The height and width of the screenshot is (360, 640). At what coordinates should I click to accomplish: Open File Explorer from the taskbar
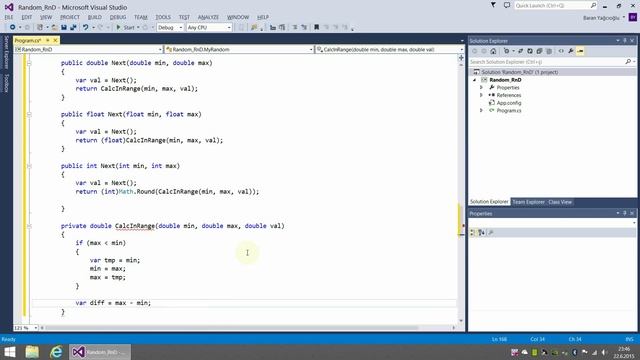(32, 352)
